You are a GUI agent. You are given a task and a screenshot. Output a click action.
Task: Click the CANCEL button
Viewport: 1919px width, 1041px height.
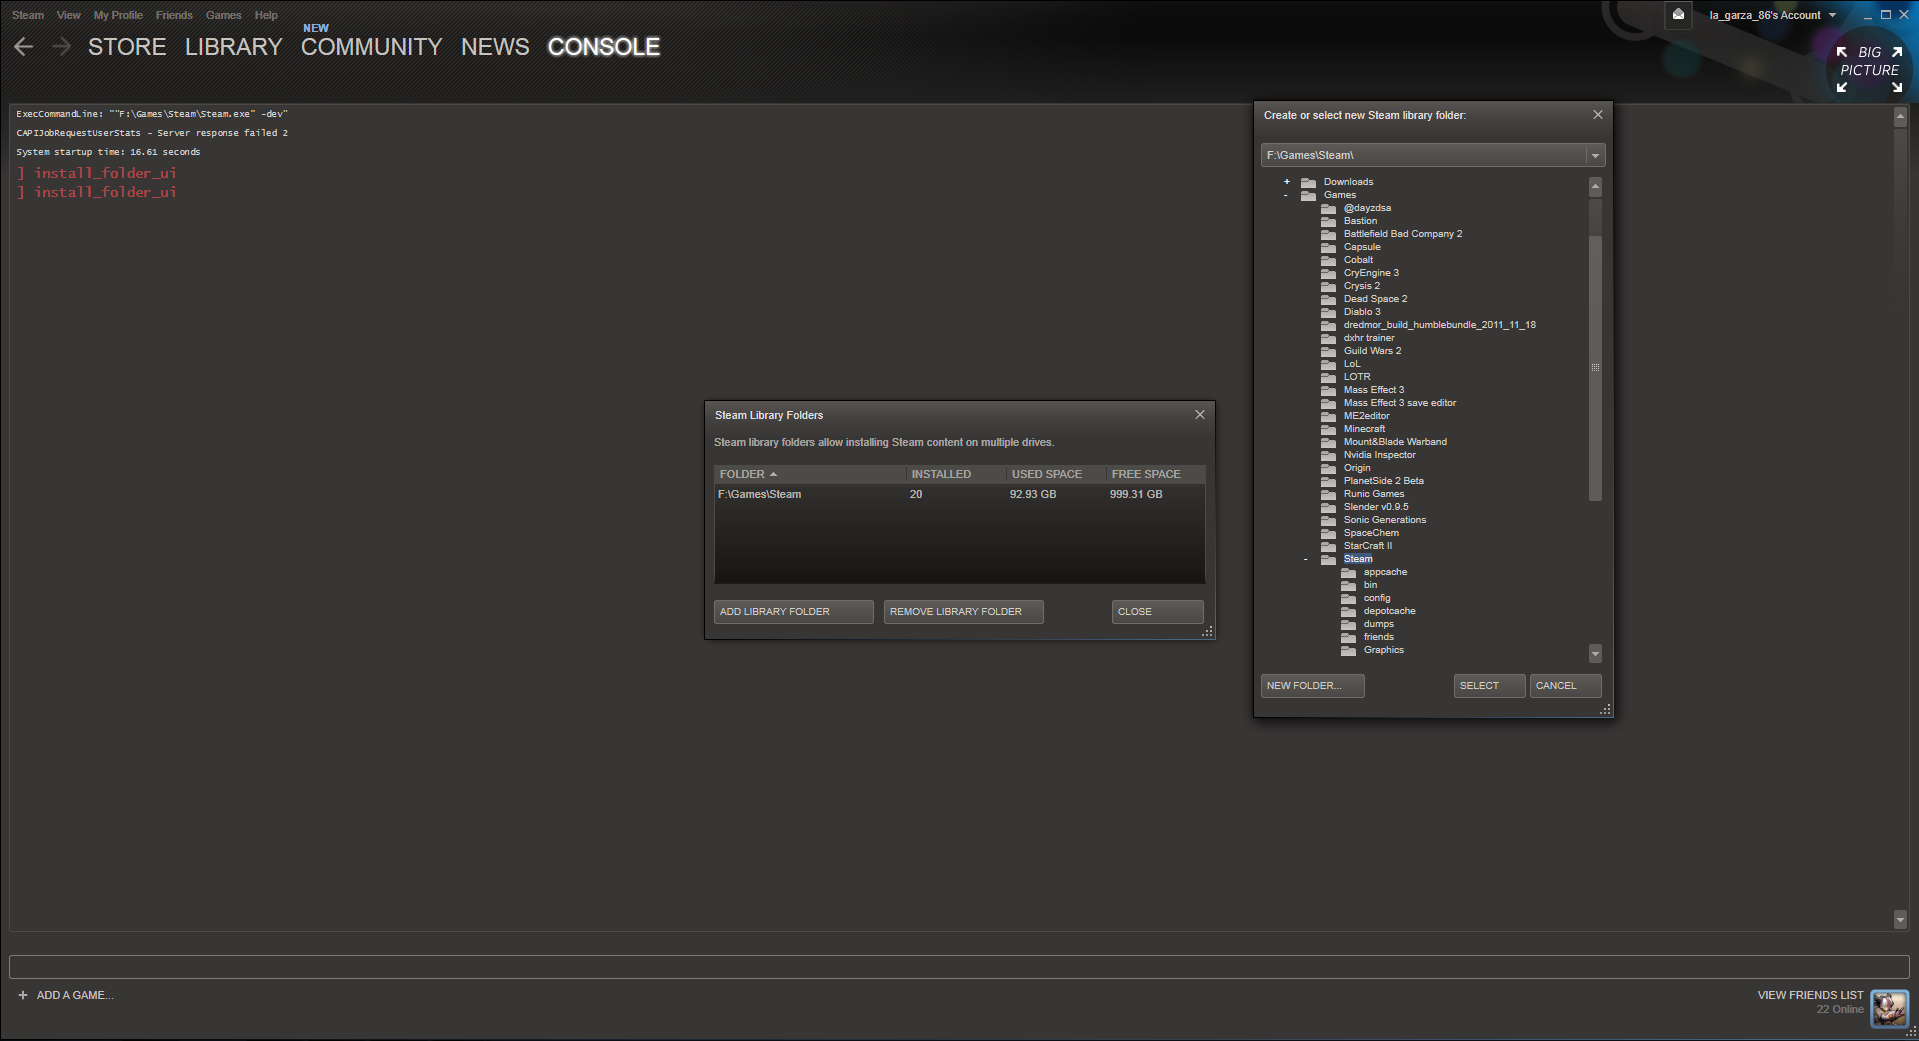[1566, 686]
